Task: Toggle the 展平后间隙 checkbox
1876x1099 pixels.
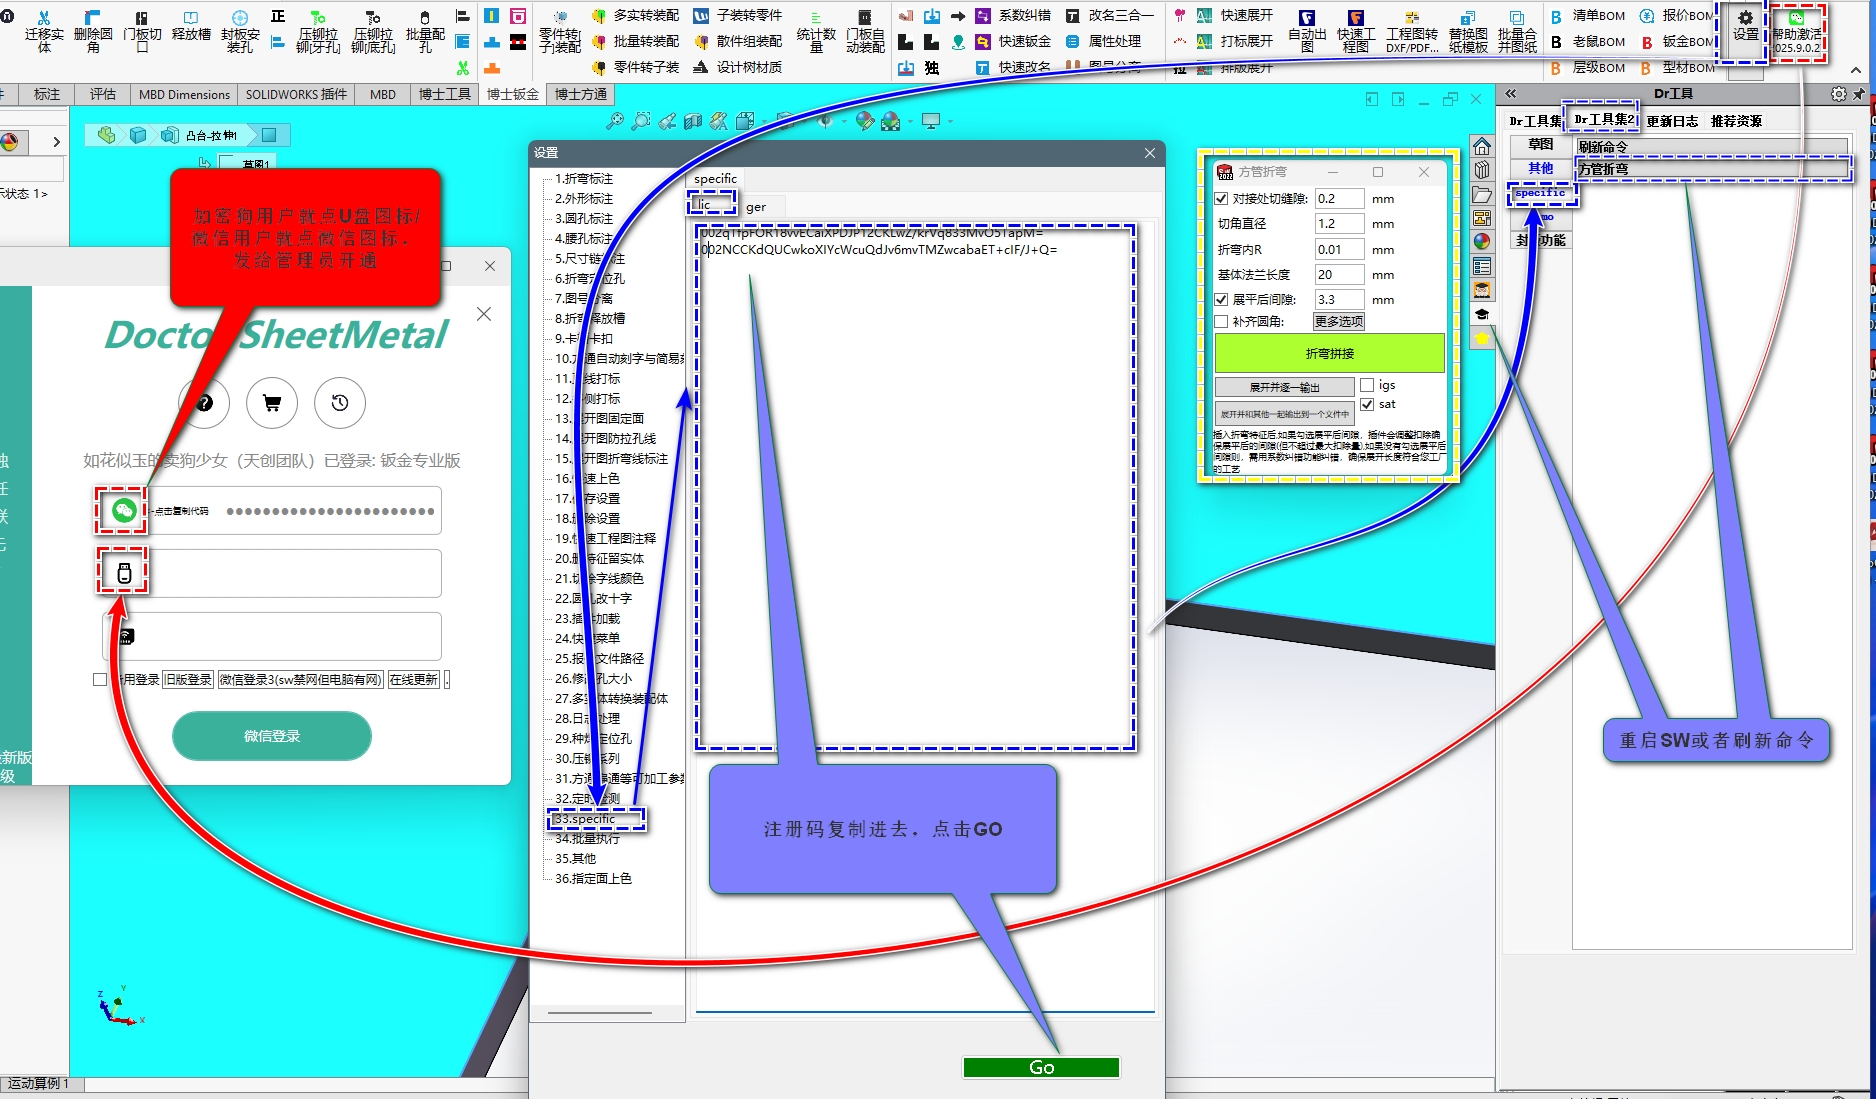Action: point(1221,299)
